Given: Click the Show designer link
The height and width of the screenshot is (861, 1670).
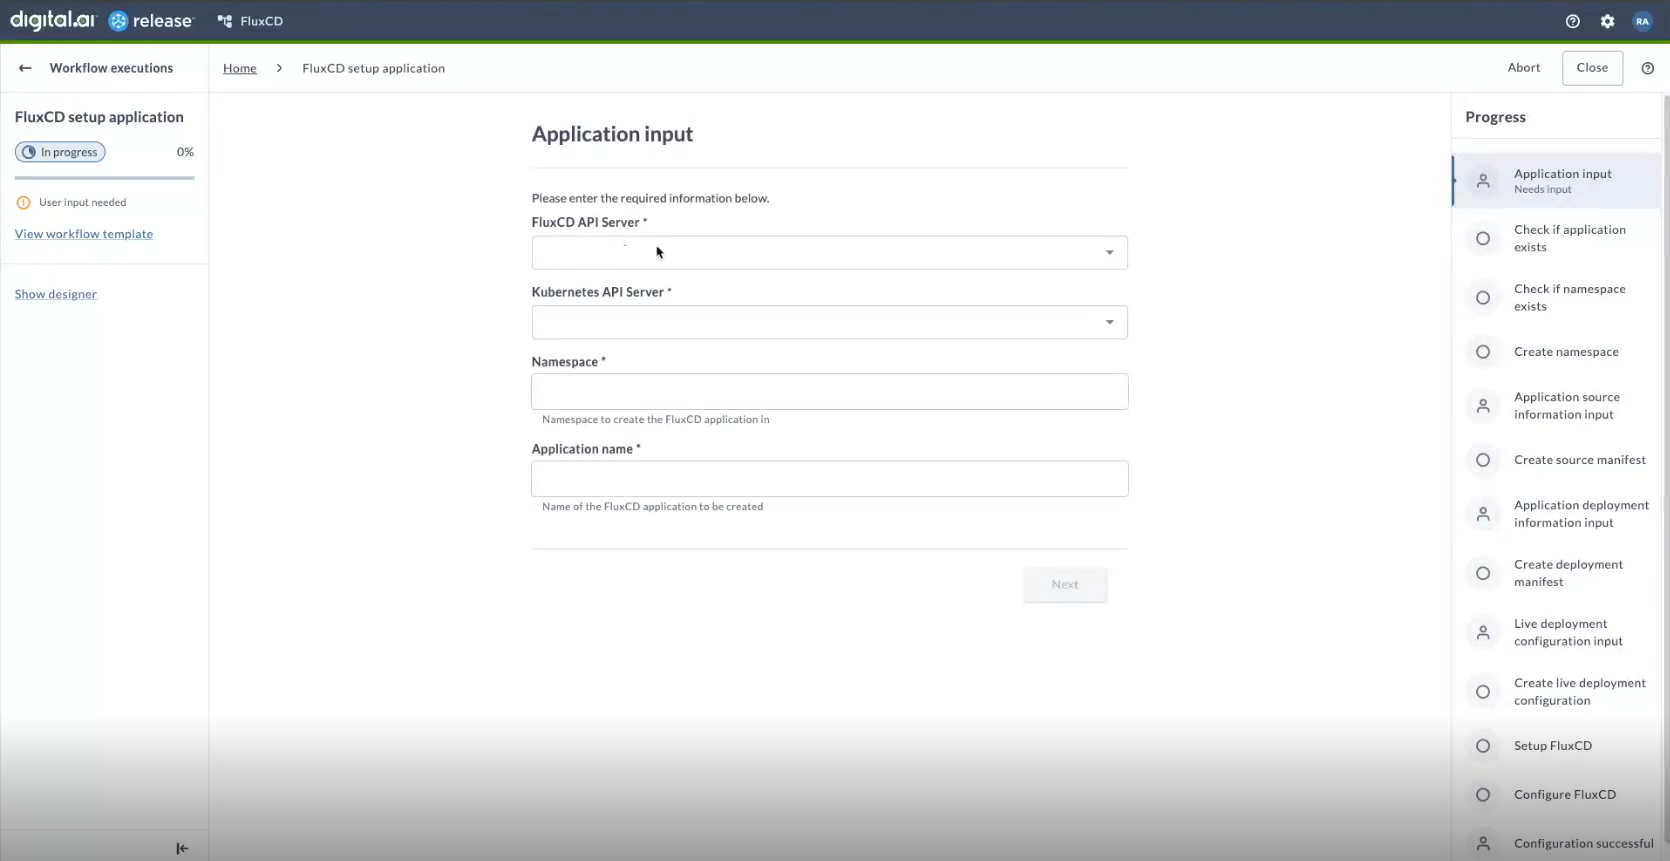Looking at the screenshot, I should (x=56, y=294).
